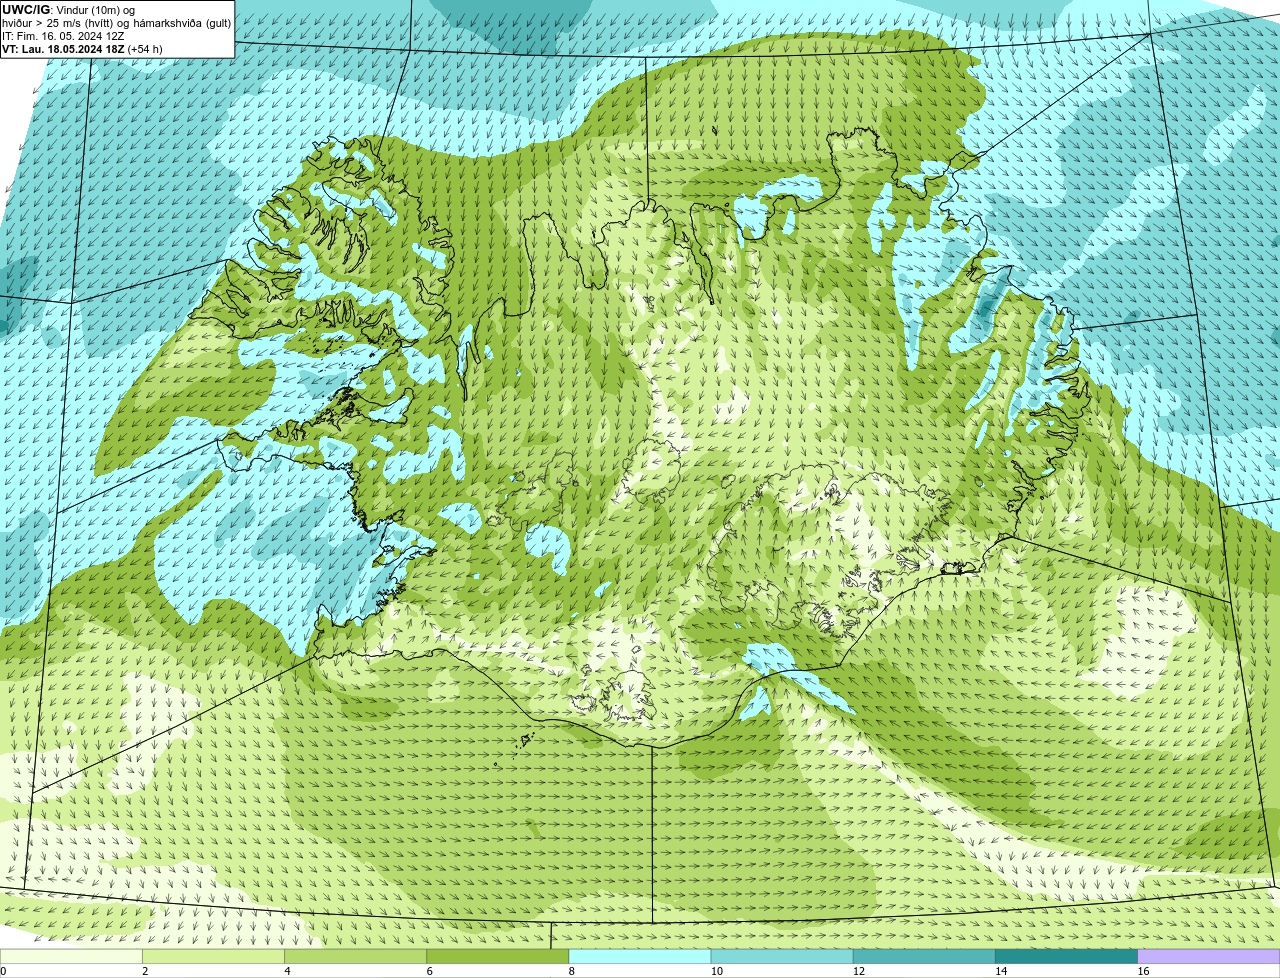
Task: Click the '16' label on the wind scale
Action: [x=1143, y=971]
